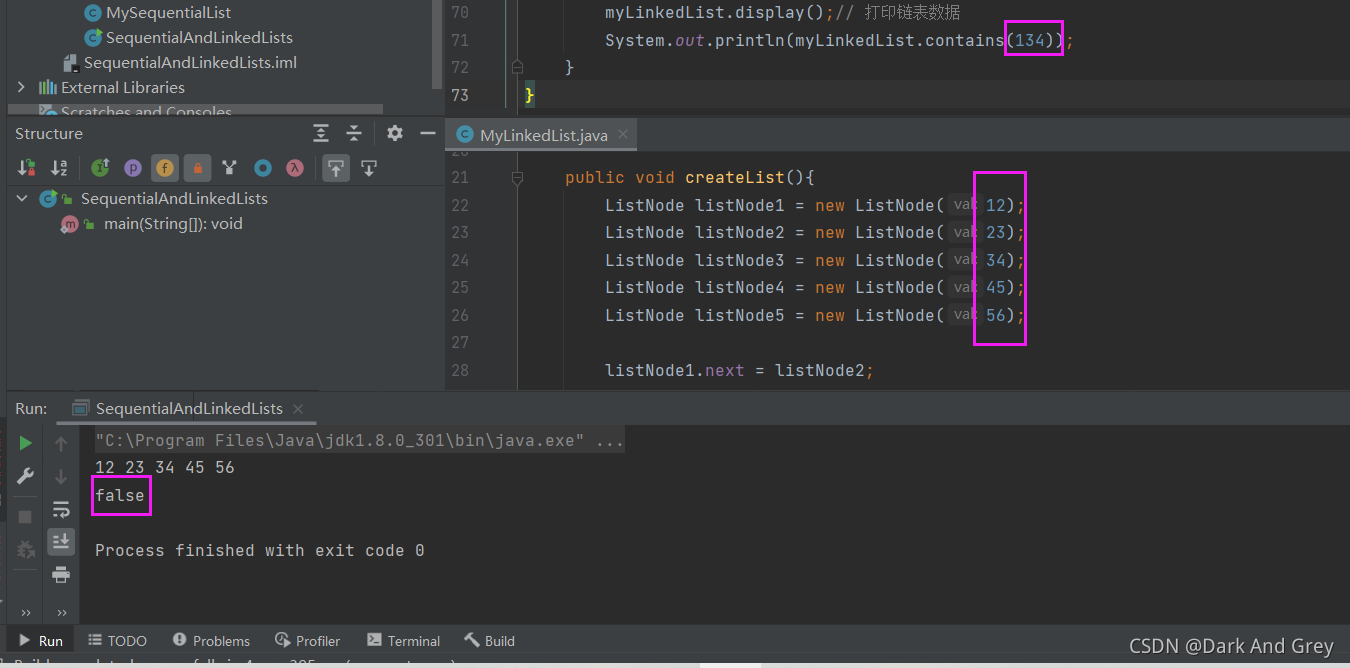1350x668 pixels.
Task: Switch to MyLinkedList.java editor tab
Action: (x=543, y=135)
